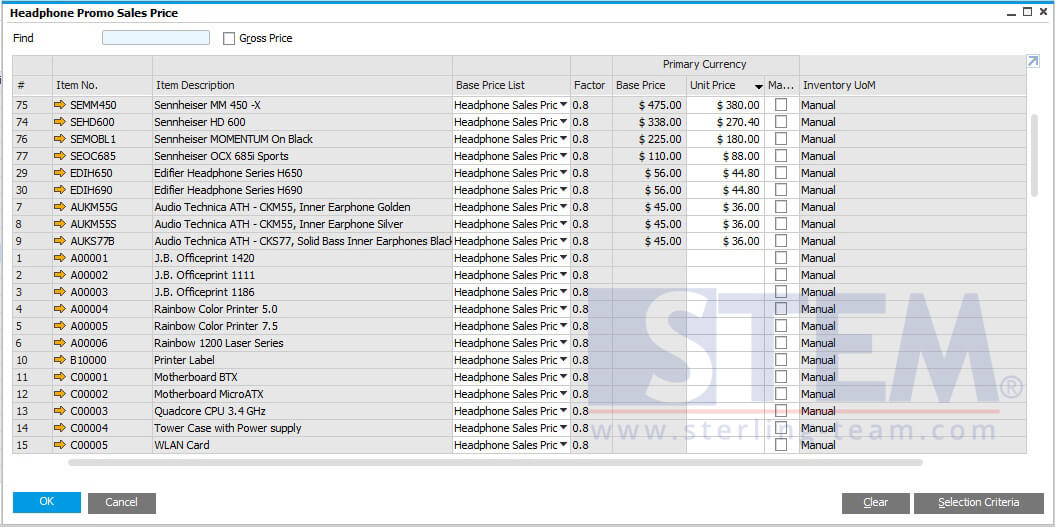The width and height of the screenshot is (1056, 527).
Task: Open link arrow for item B10000
Action: [60, 360]
